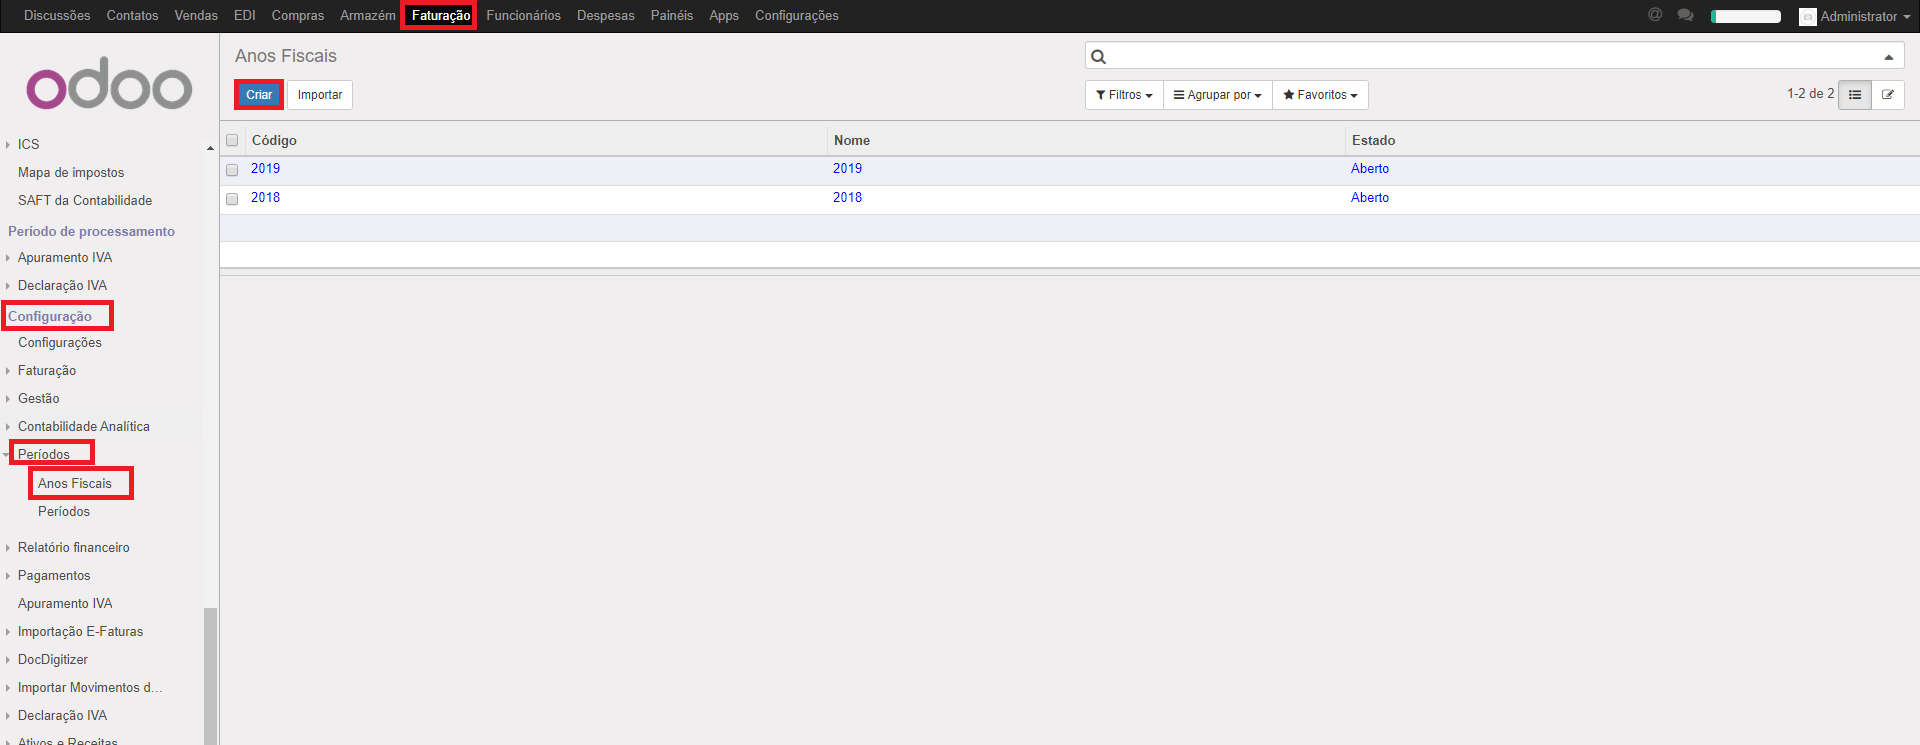Click the progress bar in top bar
1920x745 pixels.
[1745, 16]
